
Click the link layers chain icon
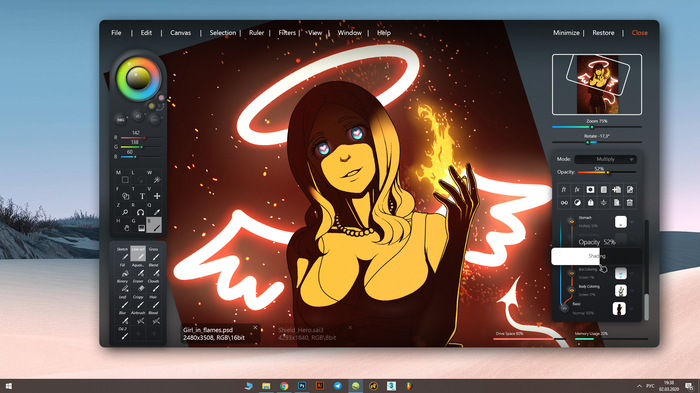pos(564,203)
